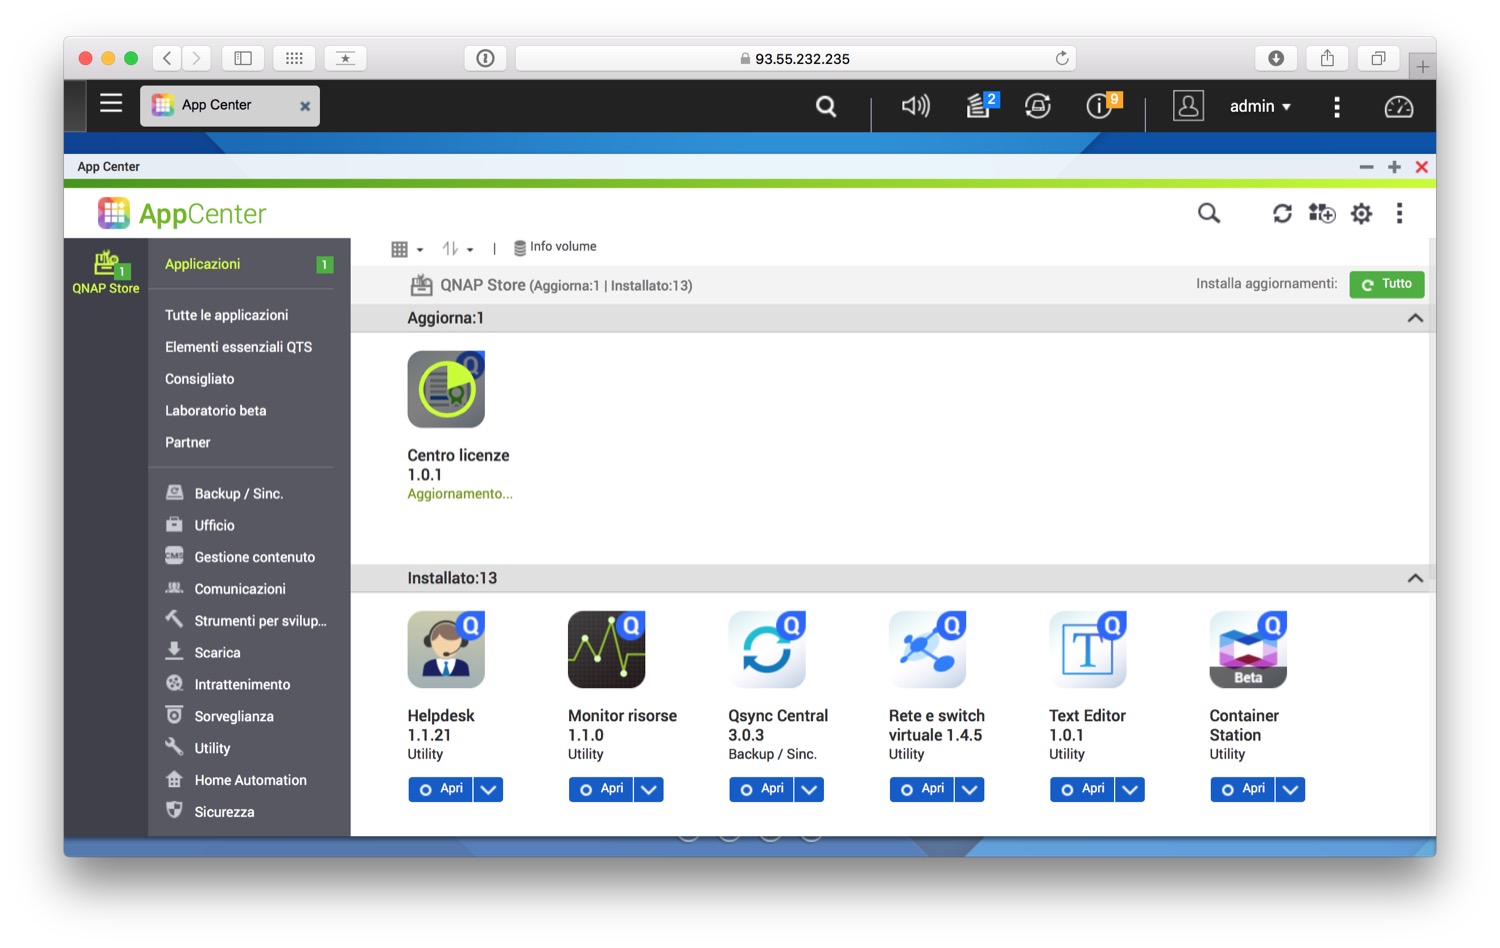Screen dimensions: 1500x948
Task: Expand Monitor risorse Apri dropdown arrow
Action: 649,790
